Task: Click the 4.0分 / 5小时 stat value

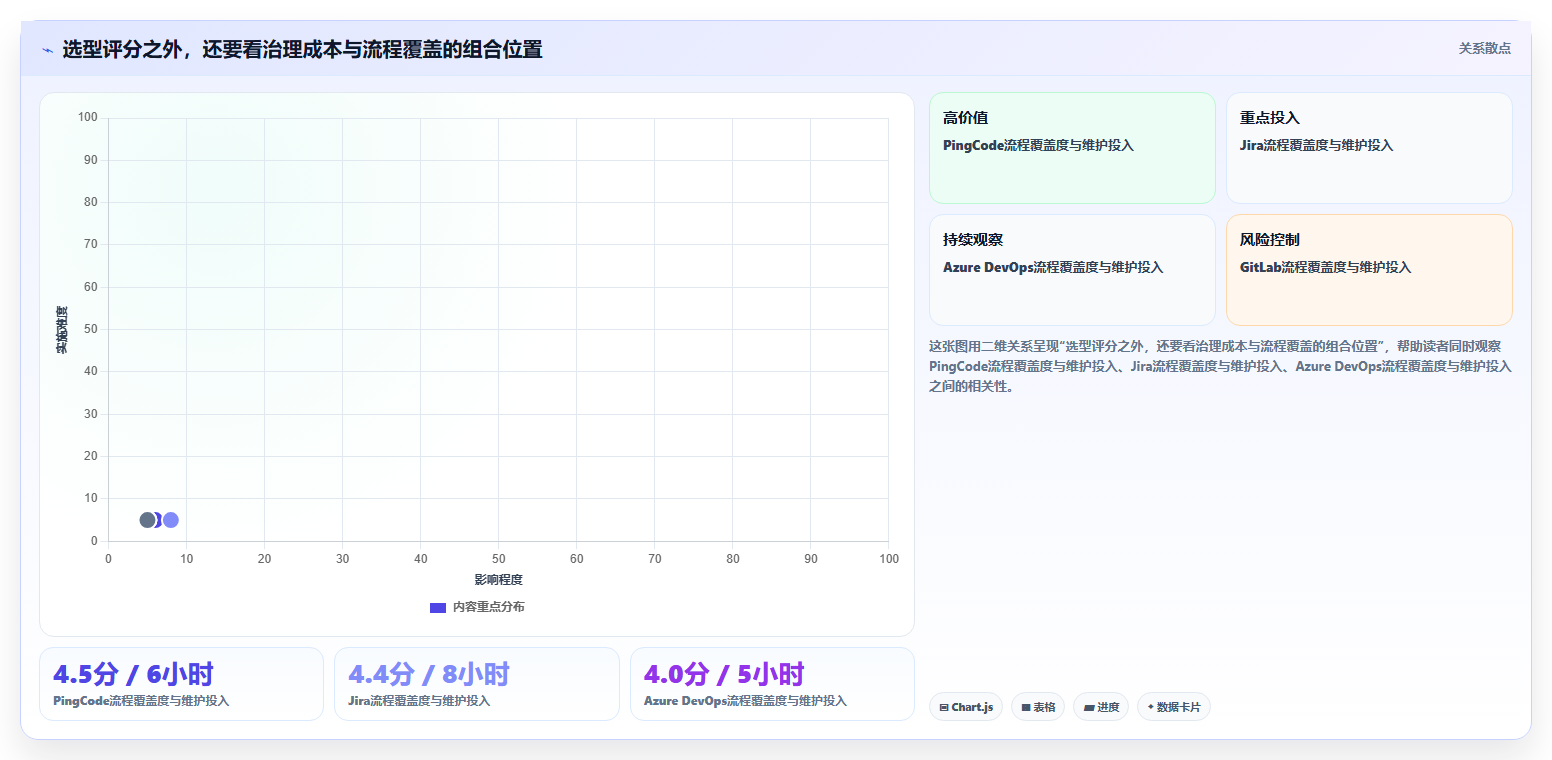Action: [x=724, y=674]
